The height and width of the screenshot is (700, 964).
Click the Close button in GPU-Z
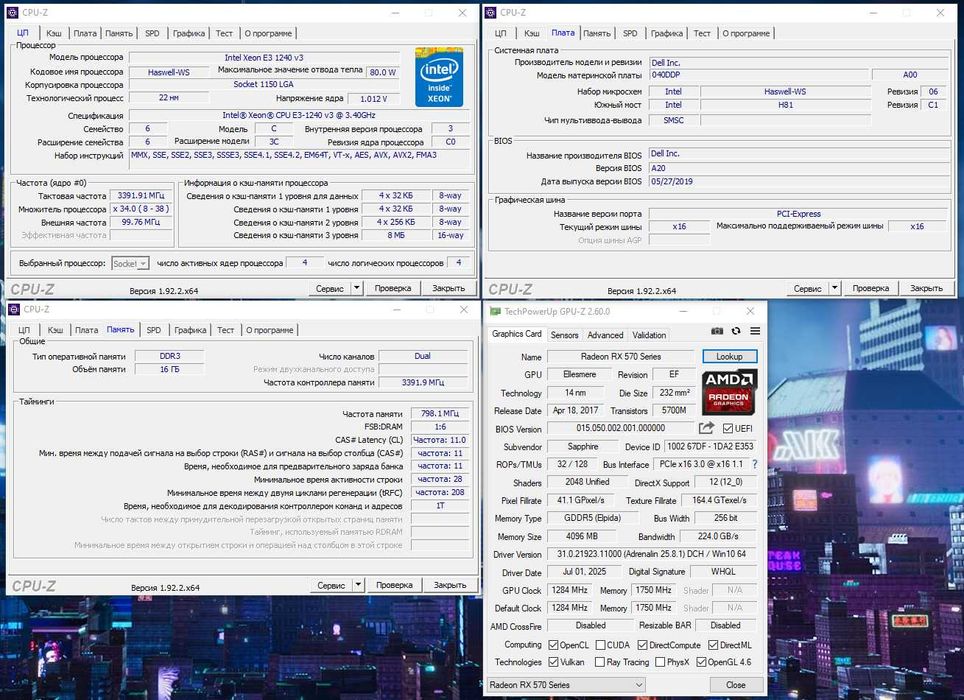[x=735, y=685]
